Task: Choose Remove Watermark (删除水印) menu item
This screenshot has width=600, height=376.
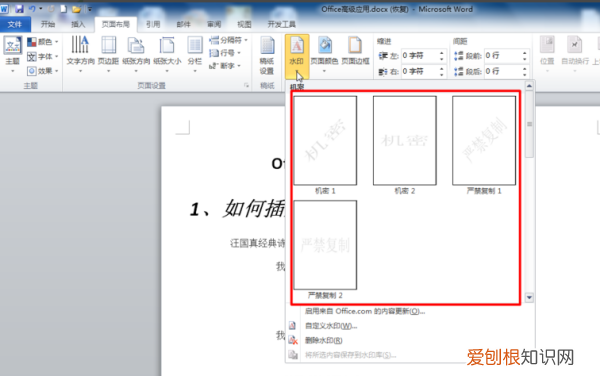Action: pos(324,340)
